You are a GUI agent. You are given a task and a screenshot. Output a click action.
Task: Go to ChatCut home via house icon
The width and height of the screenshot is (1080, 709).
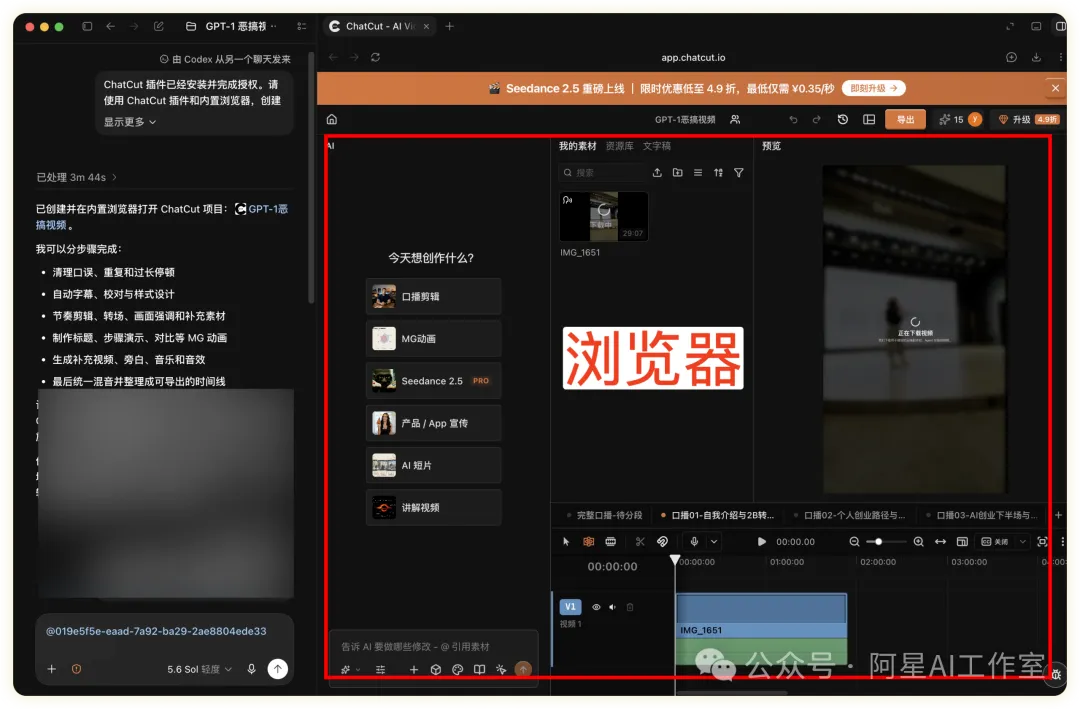[331, 119]
